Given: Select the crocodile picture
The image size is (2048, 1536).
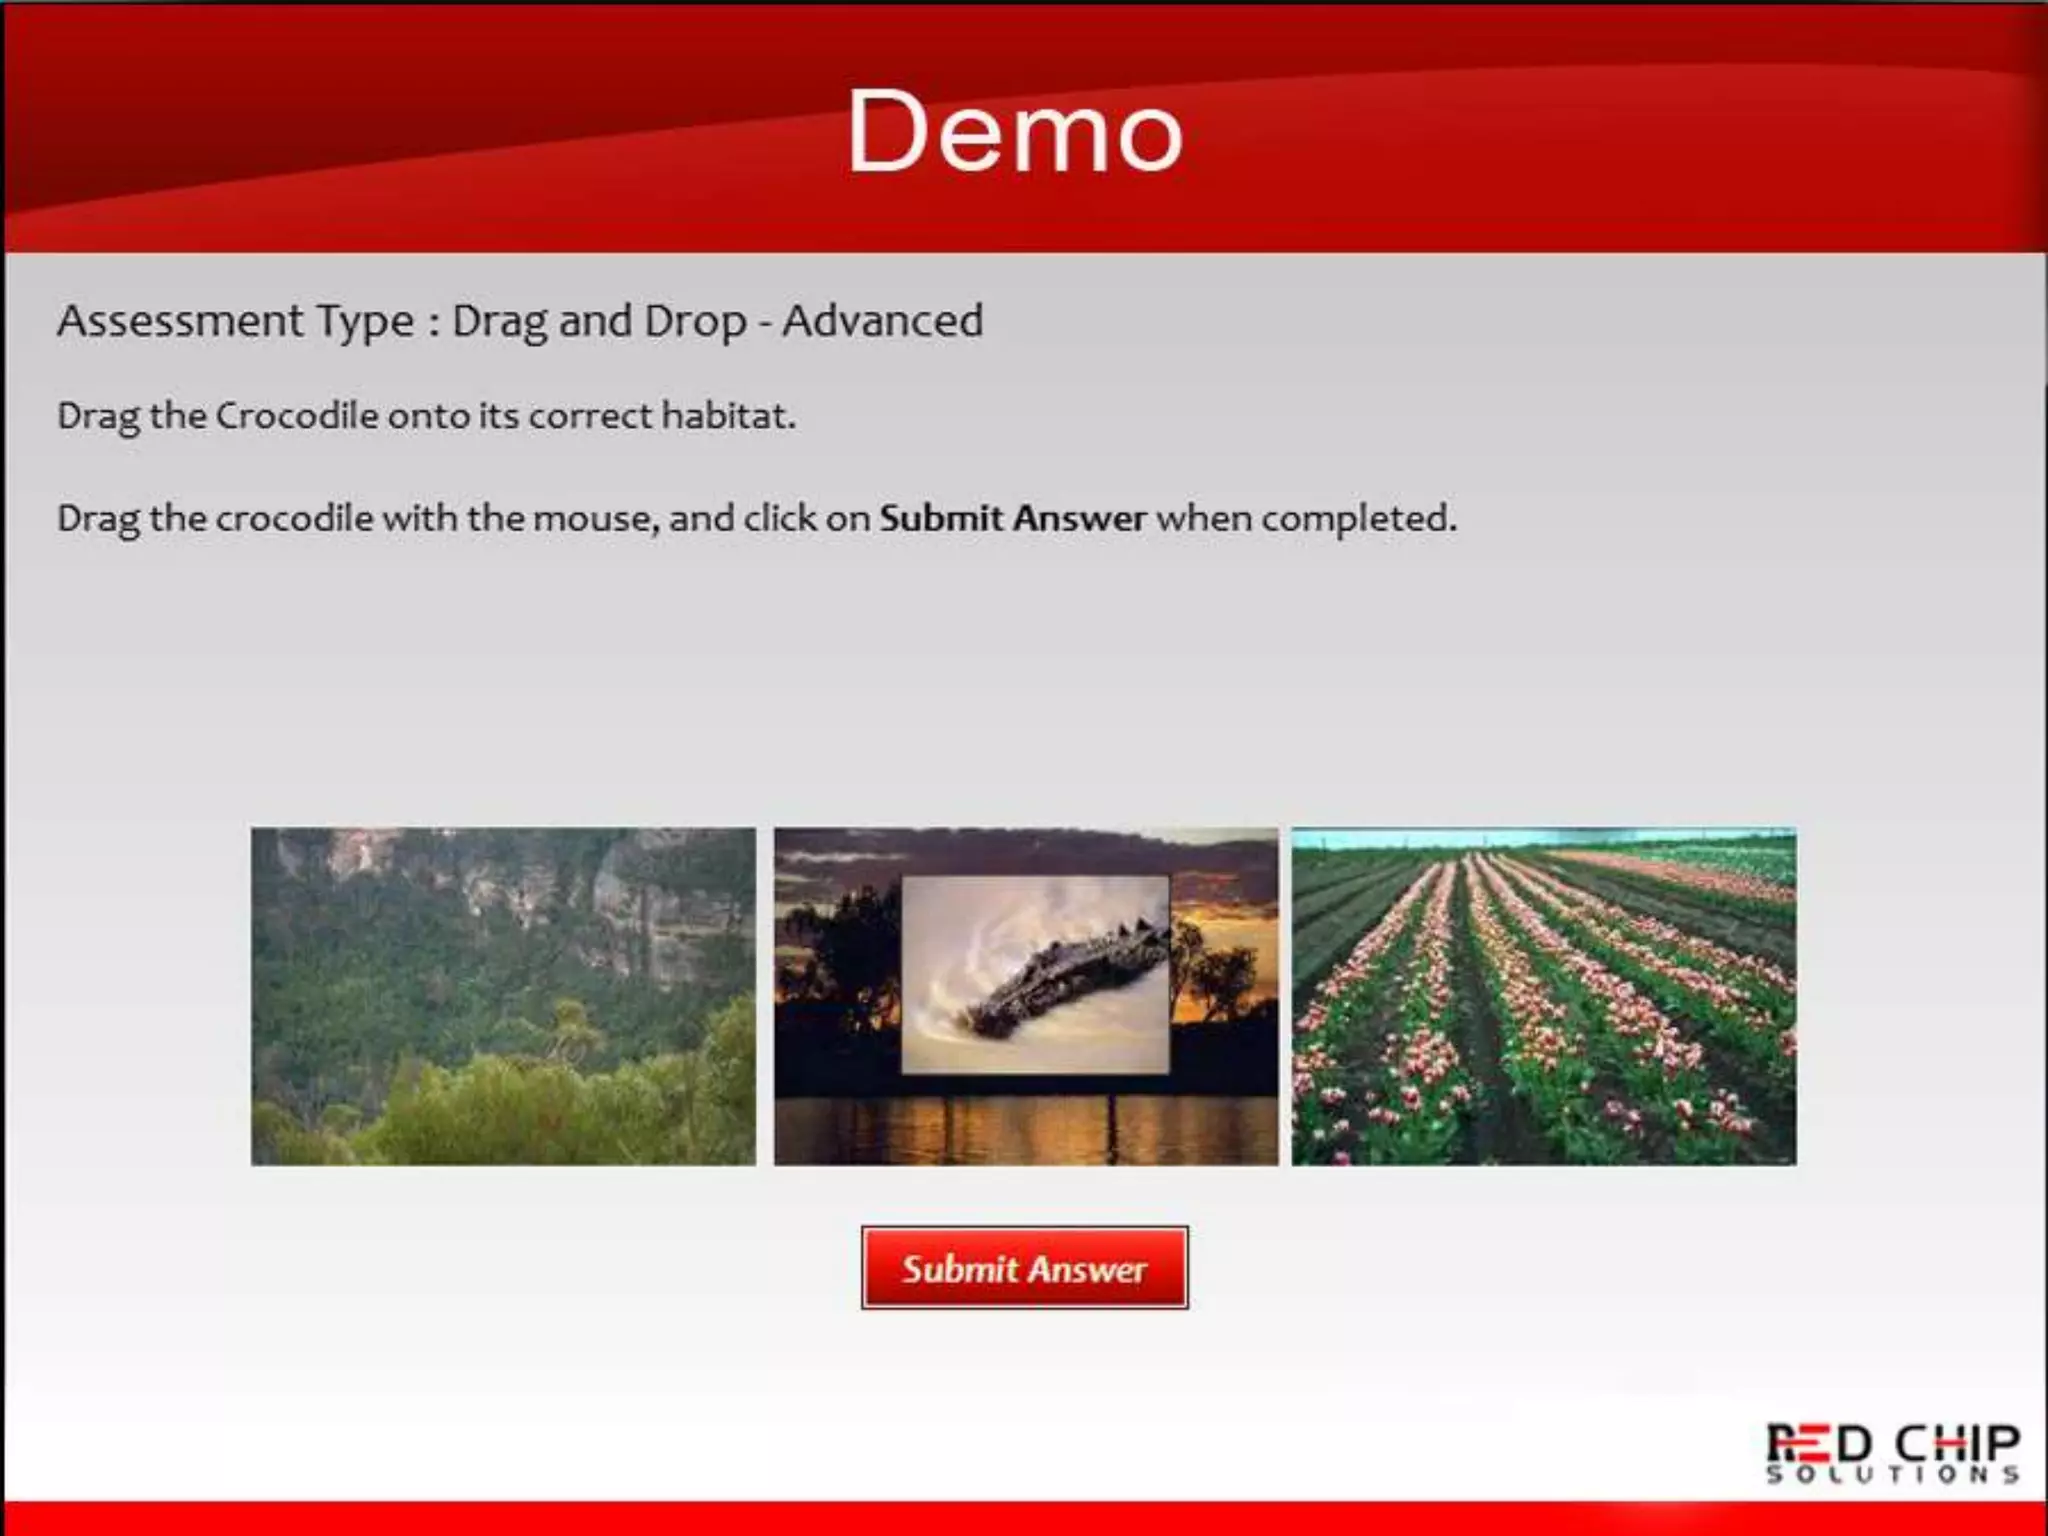Looking at the screenshot, I should (1035, 975).
